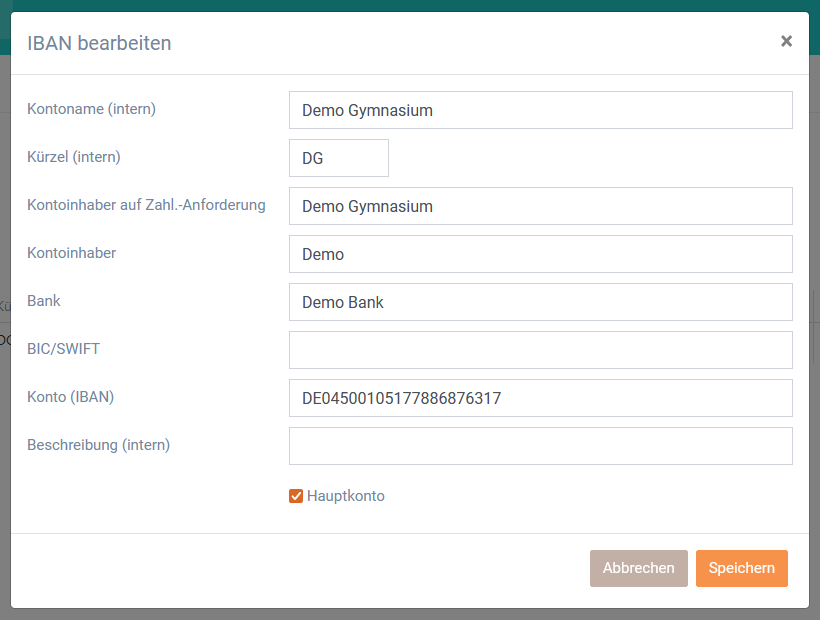This screenshot has height=620, width=820.
Task: Click the BIC/SWIFT label text
Action: [63, 349]
